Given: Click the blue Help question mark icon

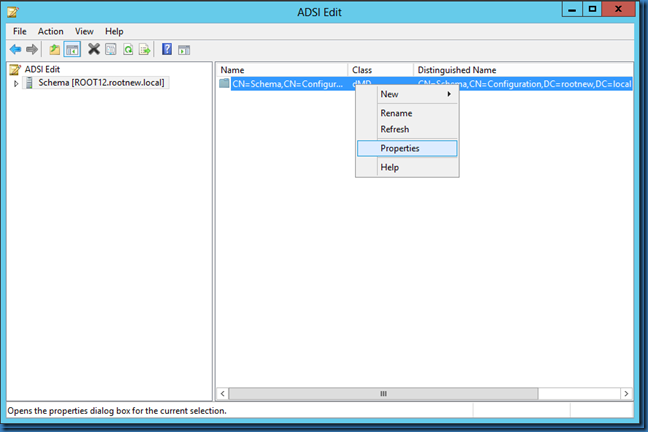Looking at the screenshot, I should pyautogui.click(x=167, y=49).
